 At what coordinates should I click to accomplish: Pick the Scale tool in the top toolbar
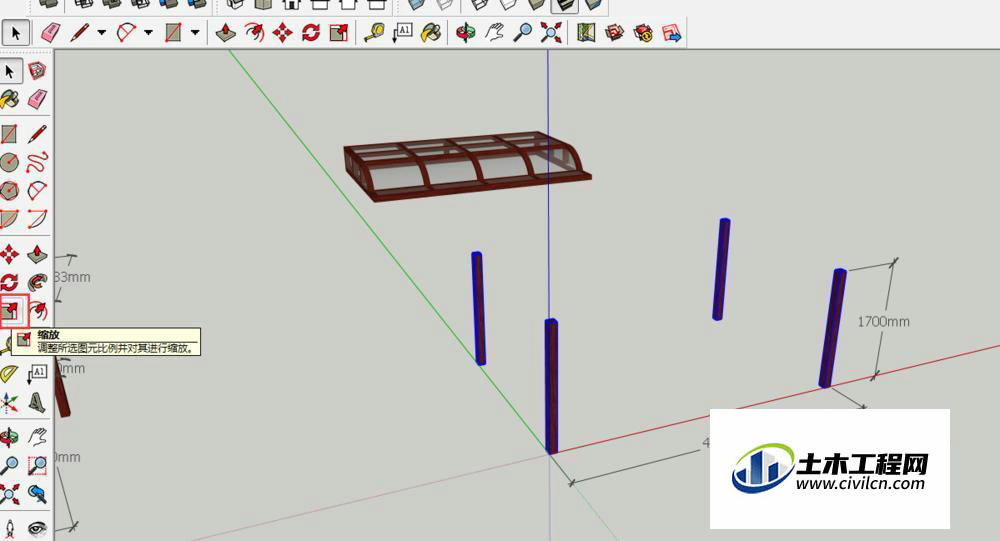339,33
